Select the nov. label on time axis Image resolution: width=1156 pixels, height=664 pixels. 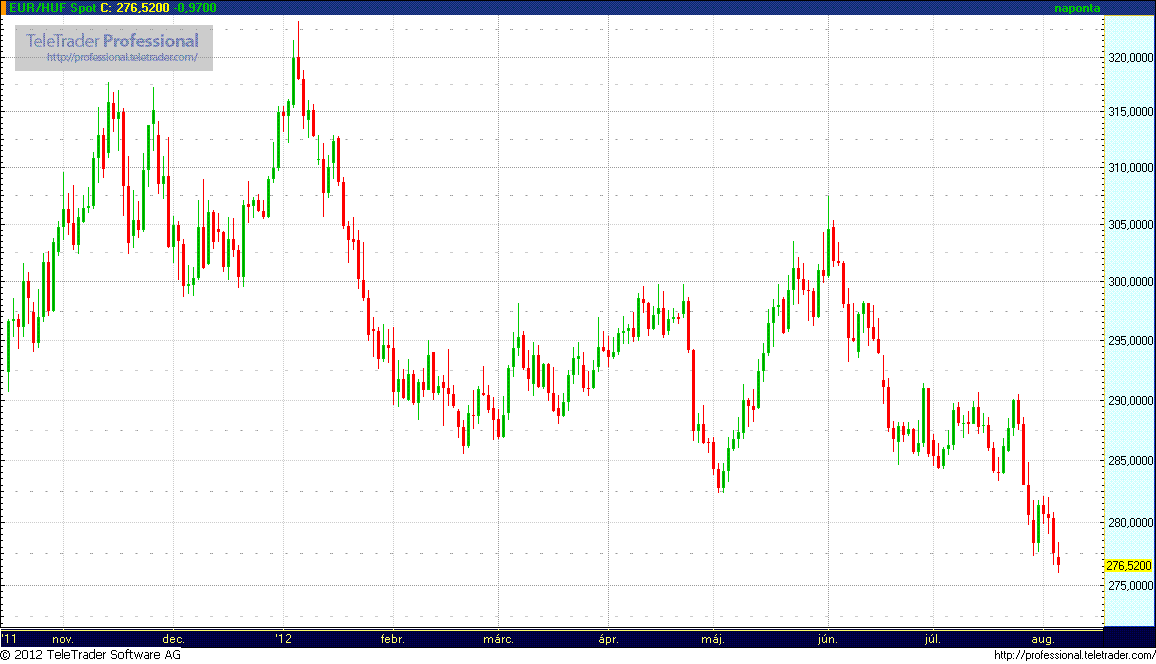pyautogui.click(x=62, y=638)
